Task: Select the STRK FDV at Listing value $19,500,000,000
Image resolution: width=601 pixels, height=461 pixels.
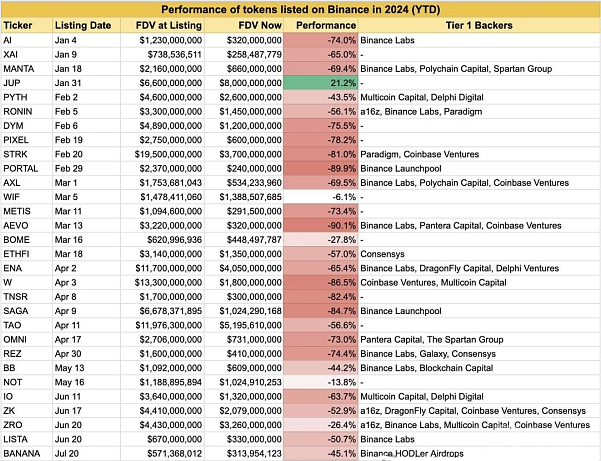Action: click(x=162, y=154)
